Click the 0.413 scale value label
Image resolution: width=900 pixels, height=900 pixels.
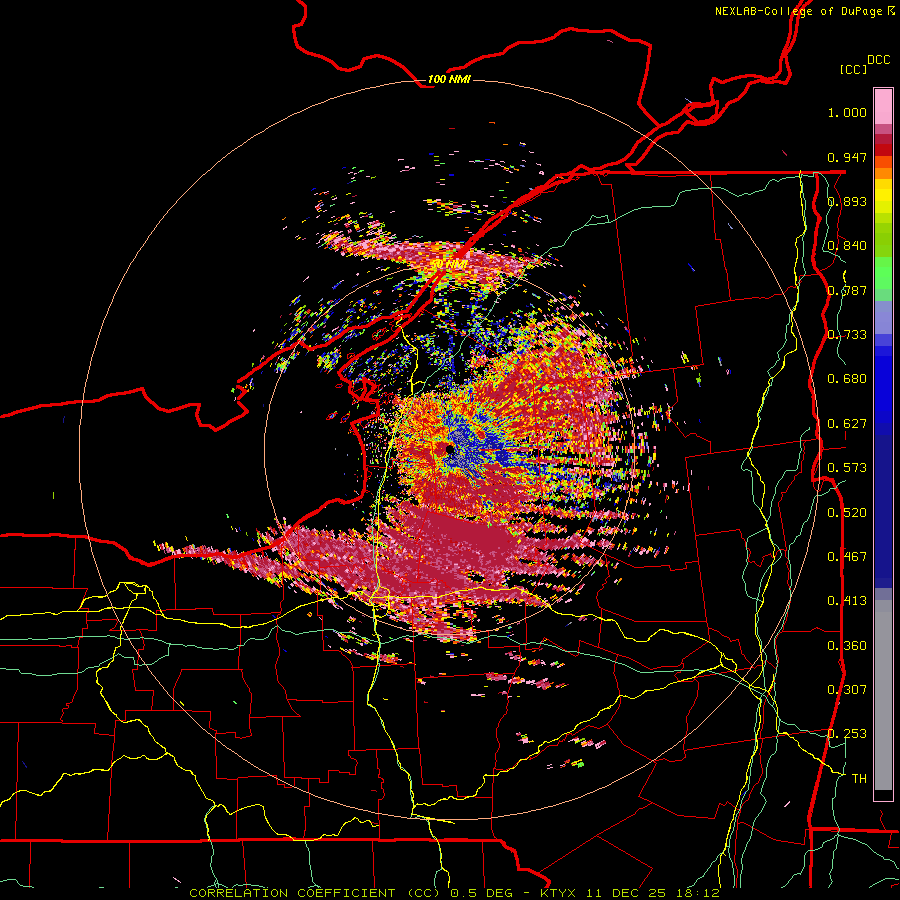click(847, 601)
